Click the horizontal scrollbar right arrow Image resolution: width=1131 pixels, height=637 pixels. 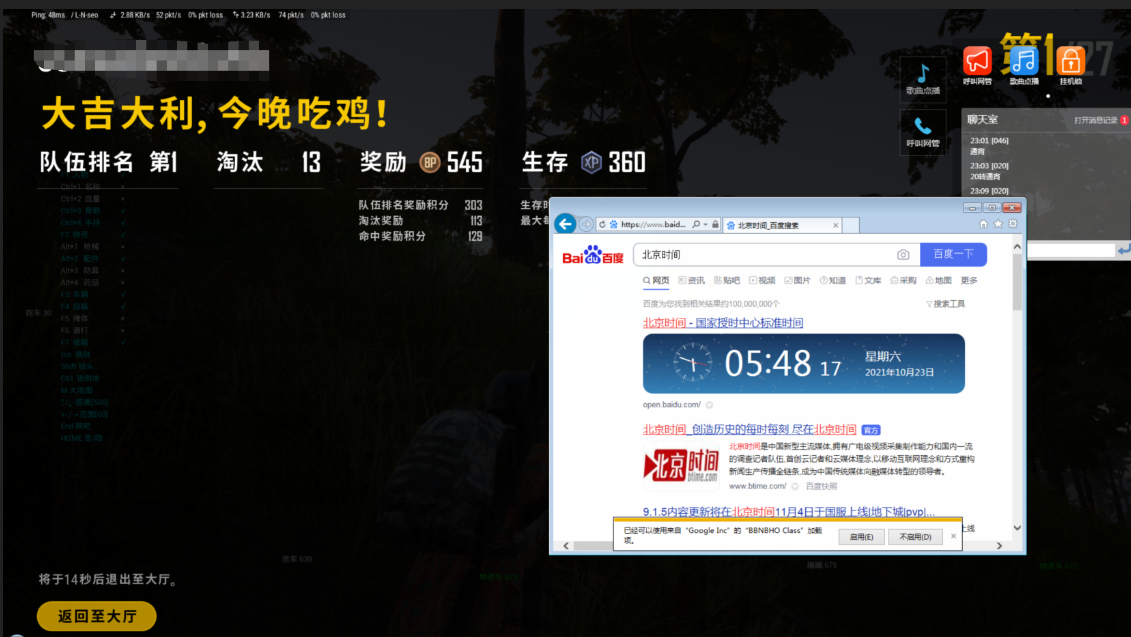(999, 546)
